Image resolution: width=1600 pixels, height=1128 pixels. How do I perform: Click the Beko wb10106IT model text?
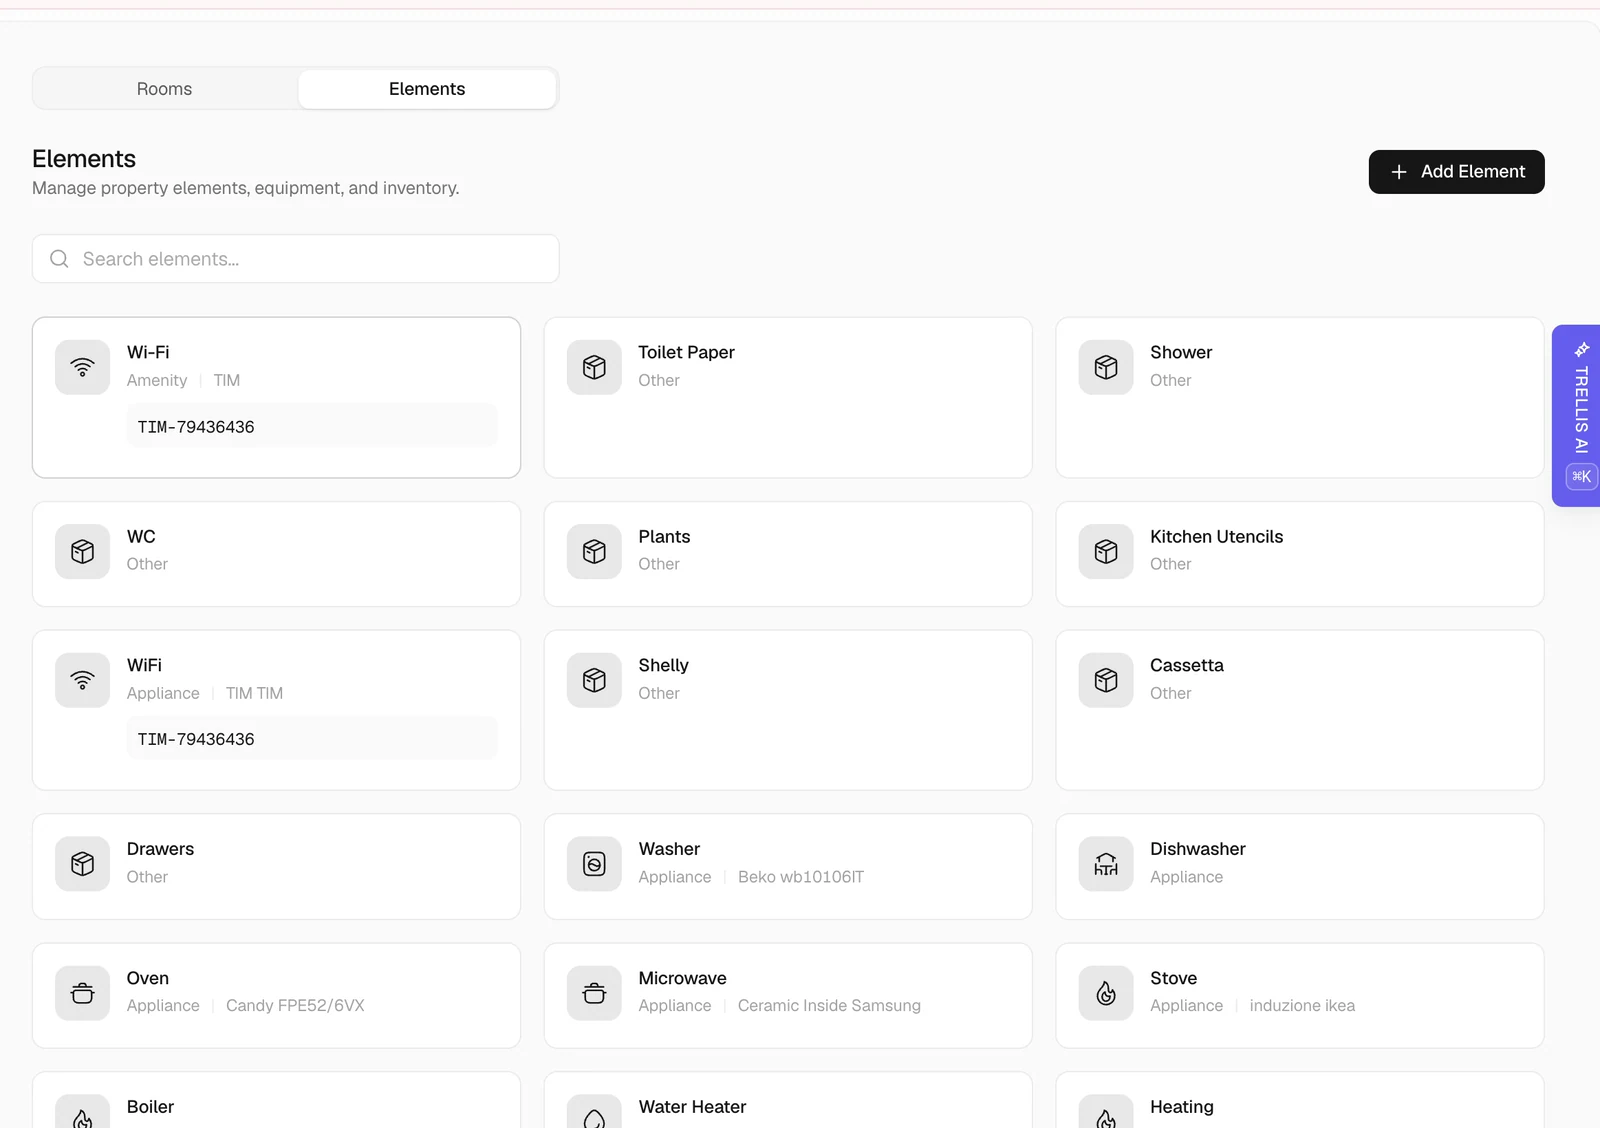801,877
